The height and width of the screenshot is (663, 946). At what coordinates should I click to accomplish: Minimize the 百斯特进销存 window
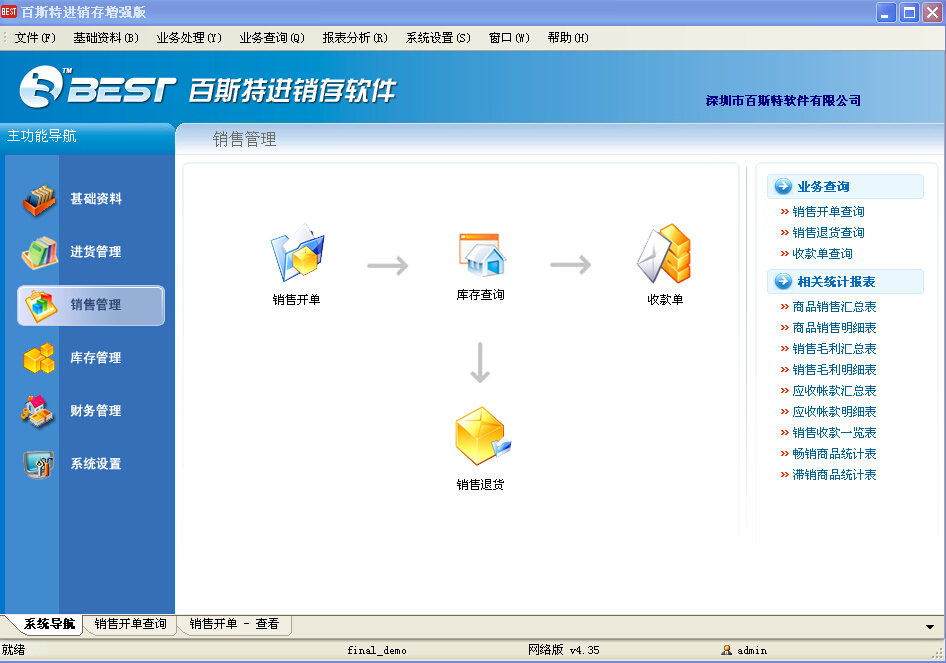886,13
